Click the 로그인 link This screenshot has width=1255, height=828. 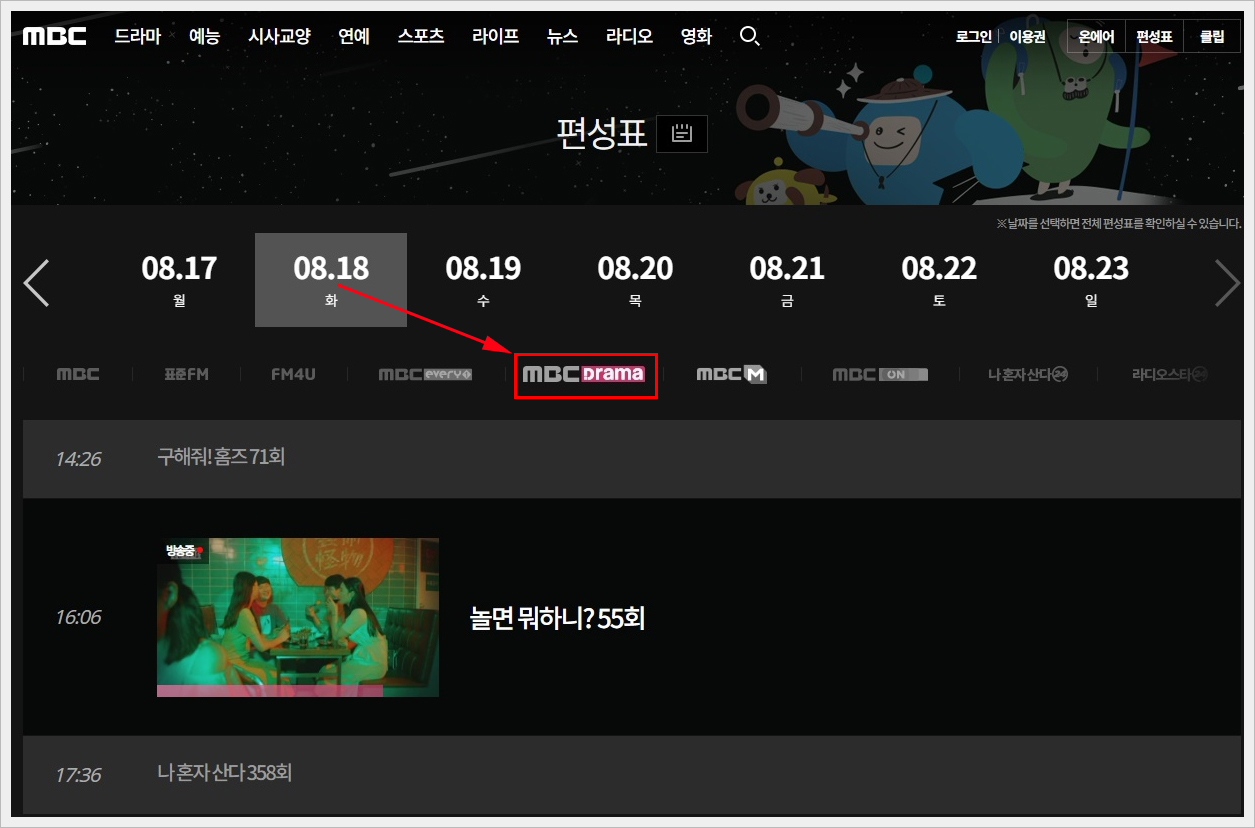pyautogui.click(x=974, y=36)
